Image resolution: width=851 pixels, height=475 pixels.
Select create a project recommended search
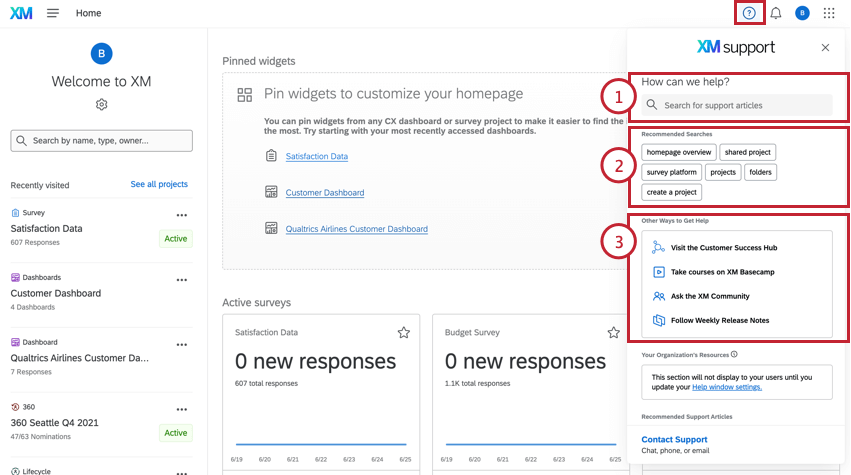pos(671,192)
